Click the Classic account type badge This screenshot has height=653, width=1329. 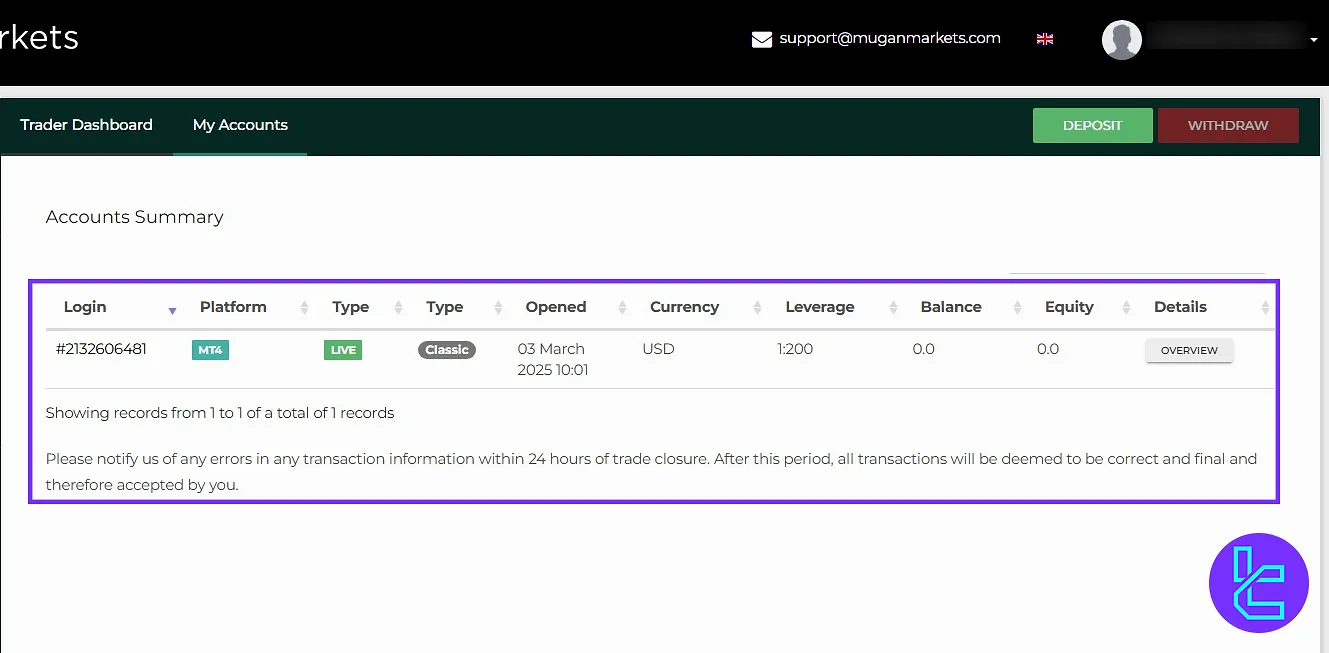click(446, 350)
